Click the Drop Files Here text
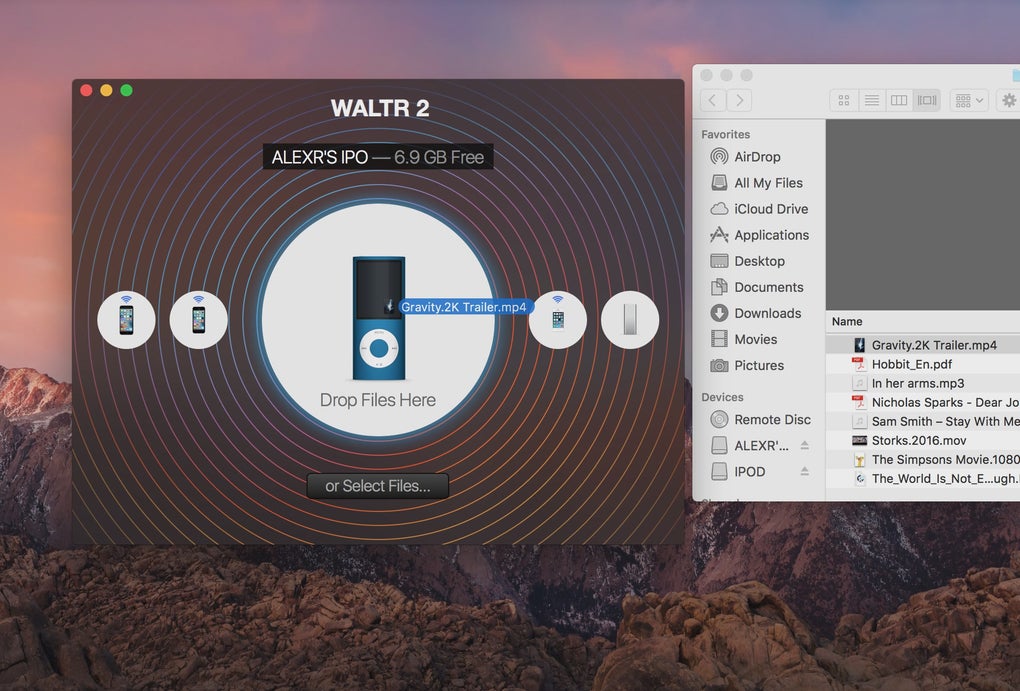1020x691 pixels. coord(378,400)
